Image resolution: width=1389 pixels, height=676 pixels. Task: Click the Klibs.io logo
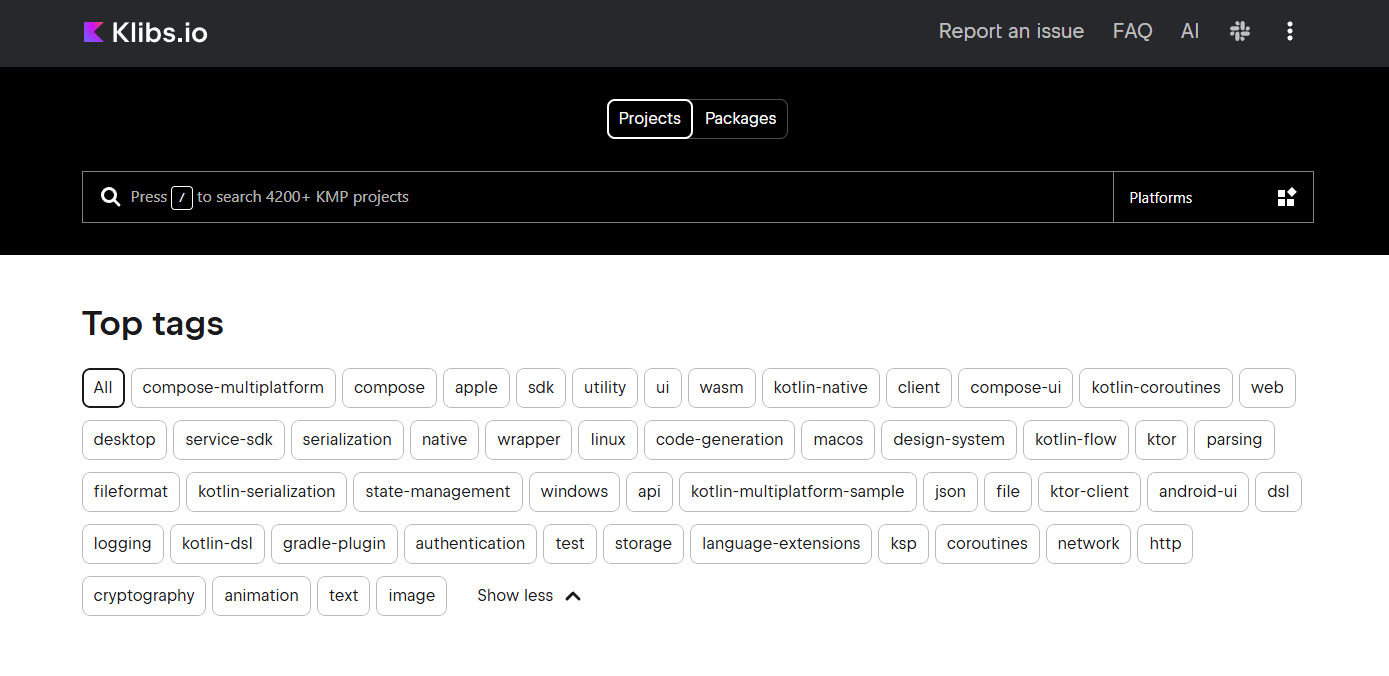coord(145,32)
